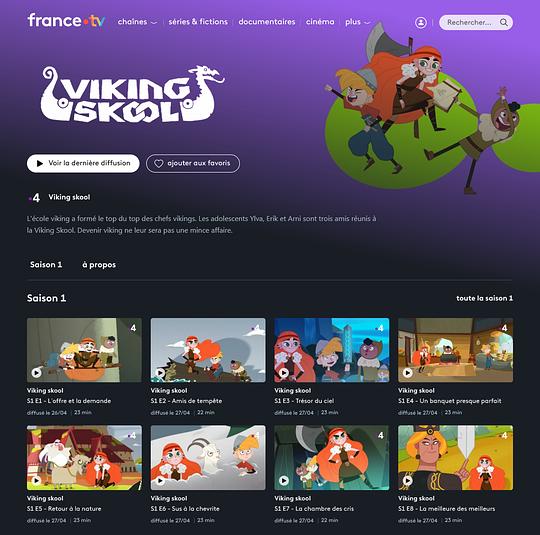Open S1 E6 Sus à la chevrite thumbnail
Viewport: 540px width, 535px height.
pyautogui.click(x=208, y=457)
